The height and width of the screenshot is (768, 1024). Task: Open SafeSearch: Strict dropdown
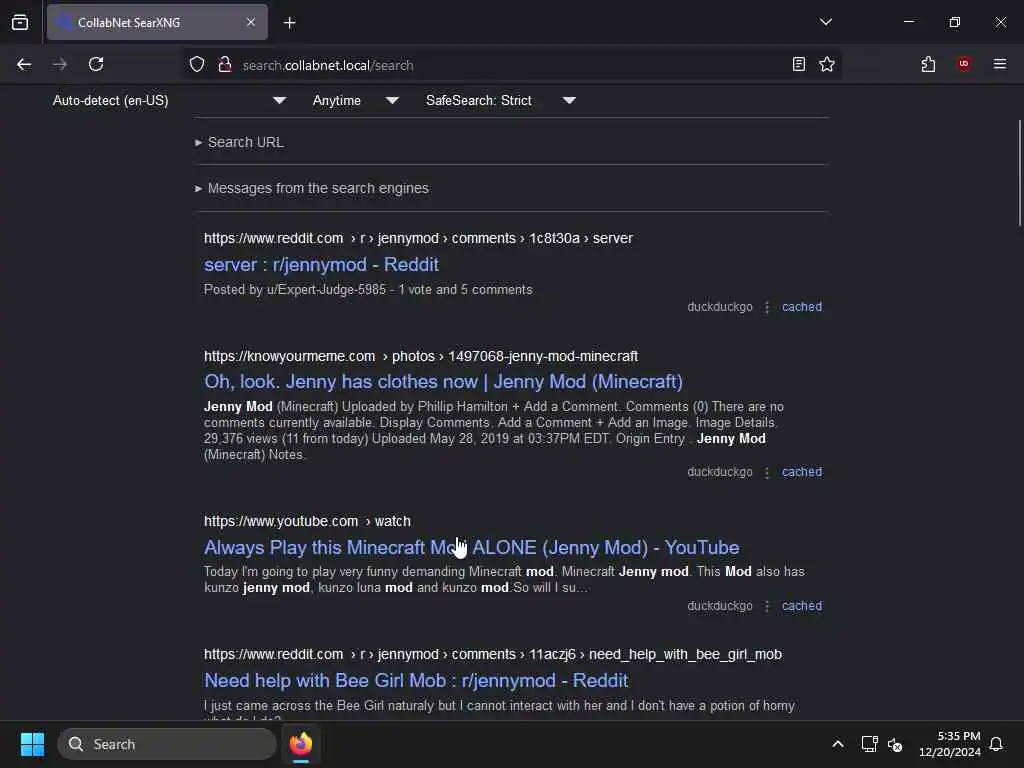click(x=500, y=101)
